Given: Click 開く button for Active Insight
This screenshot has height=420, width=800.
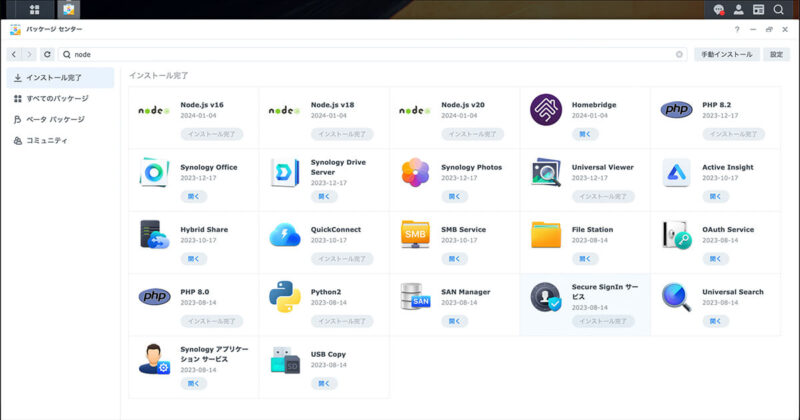Looking at the screenshot, I should 715,196.
